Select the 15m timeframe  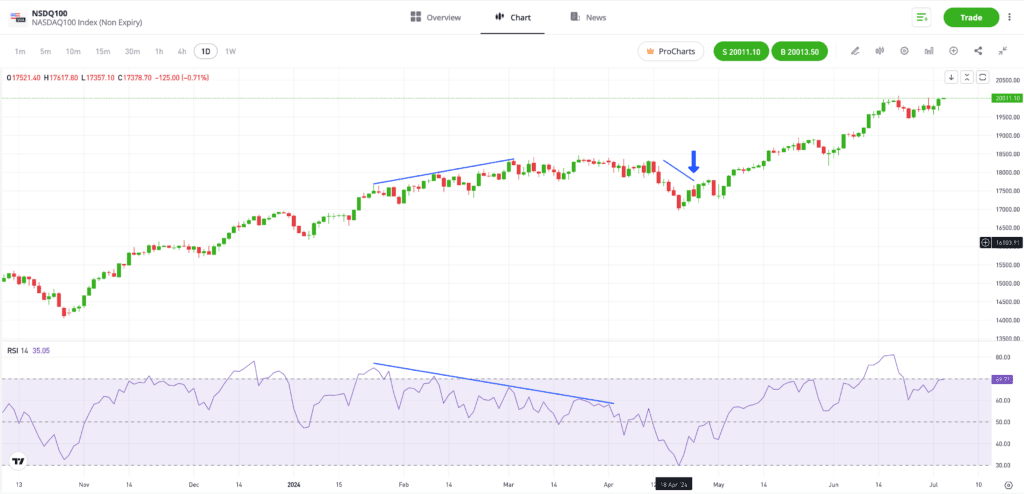103,51
